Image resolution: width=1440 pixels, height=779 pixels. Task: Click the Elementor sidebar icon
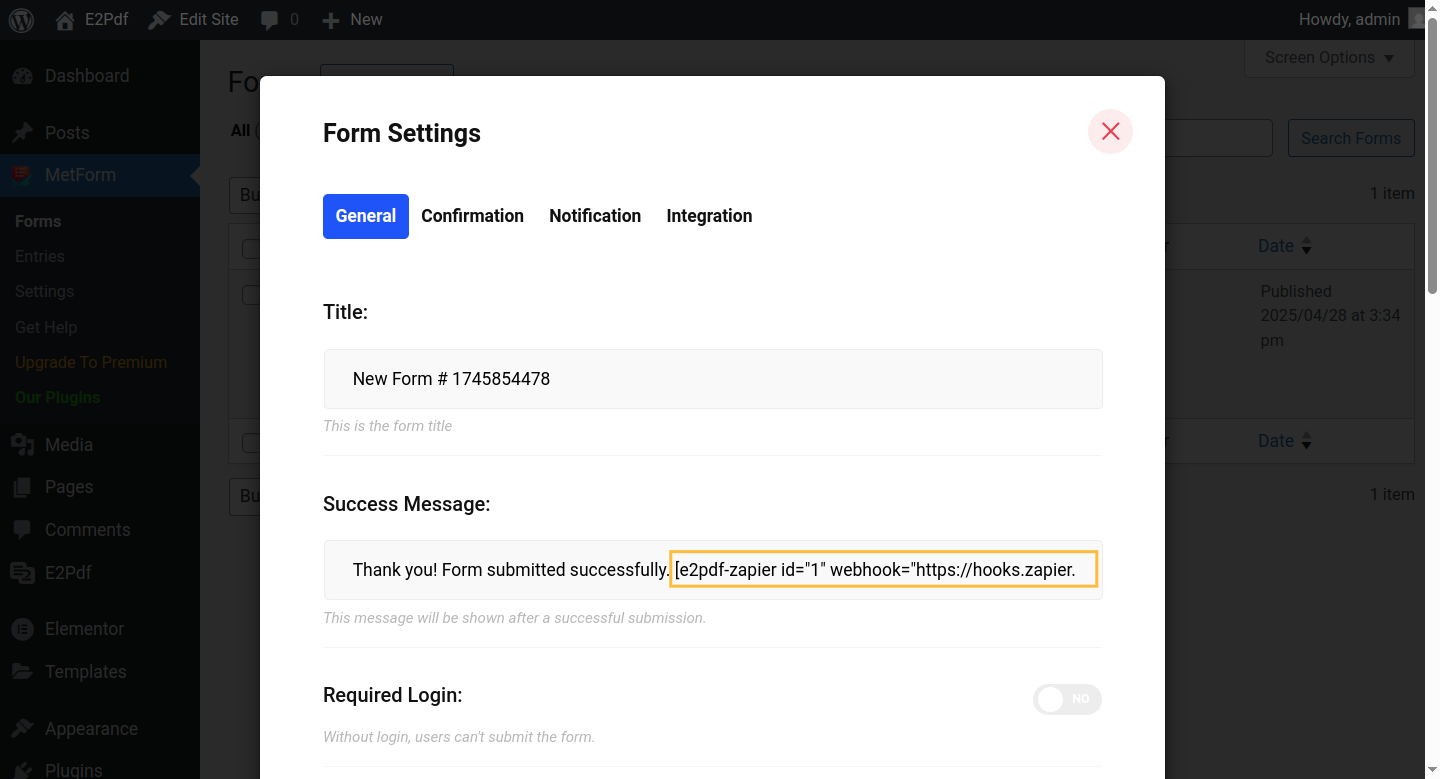tap(22, 629)
